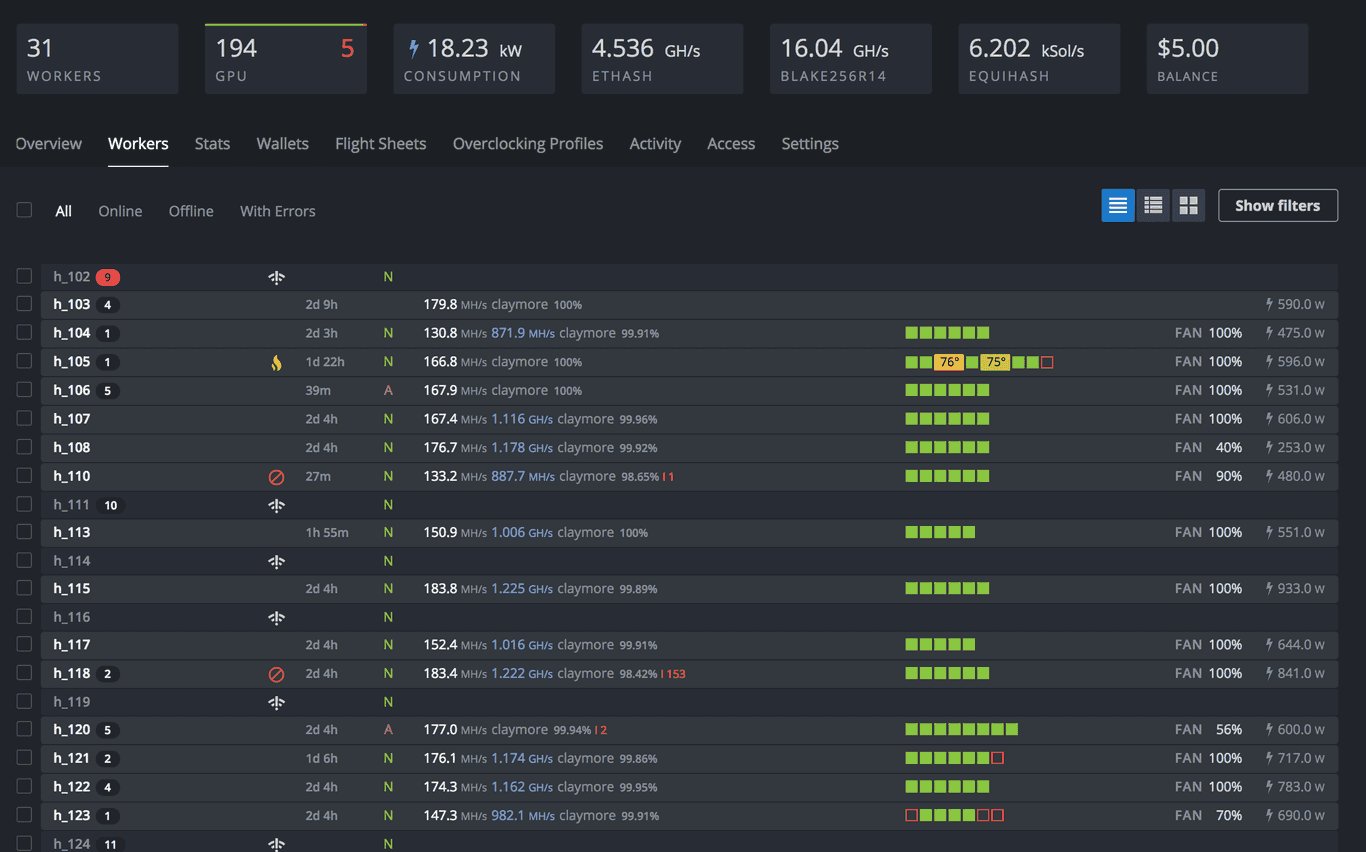Click the fan icon next to h_102

277,276
